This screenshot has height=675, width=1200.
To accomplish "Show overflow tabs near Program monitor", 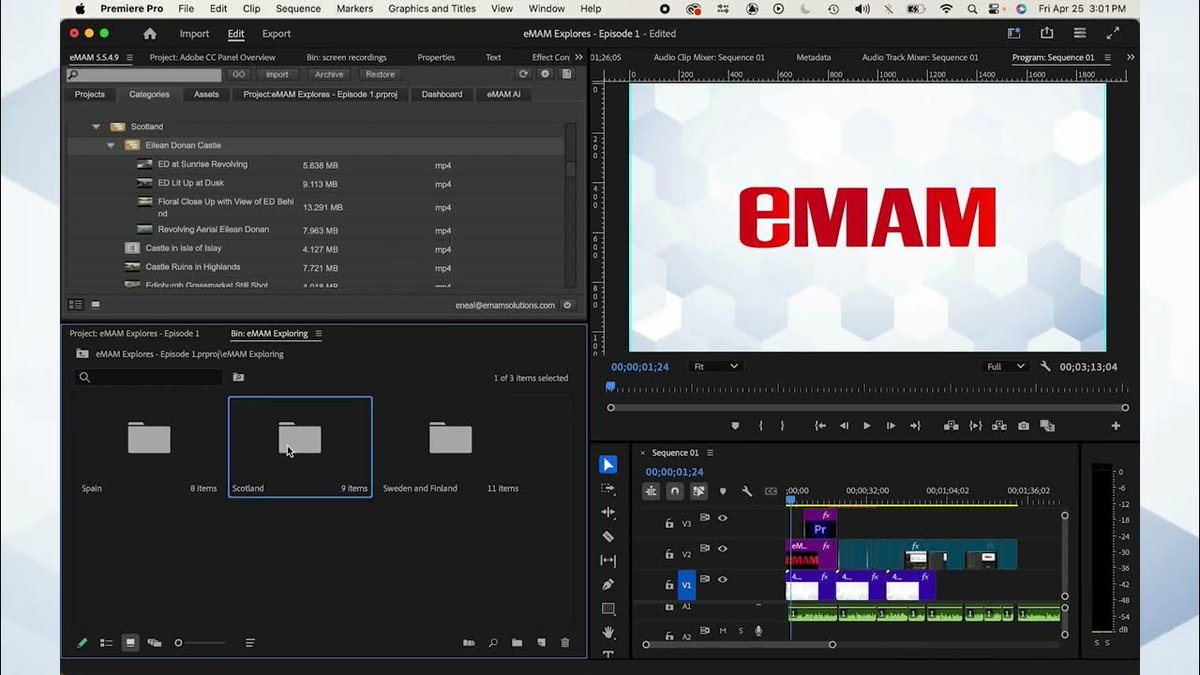I will (x=1130, y=57).
